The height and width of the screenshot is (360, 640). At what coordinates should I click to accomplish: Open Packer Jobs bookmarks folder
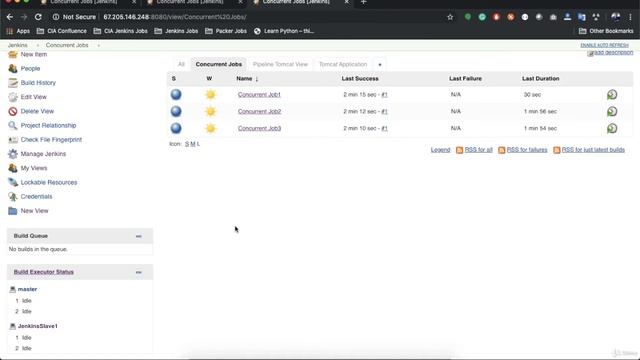coord(226,31)
